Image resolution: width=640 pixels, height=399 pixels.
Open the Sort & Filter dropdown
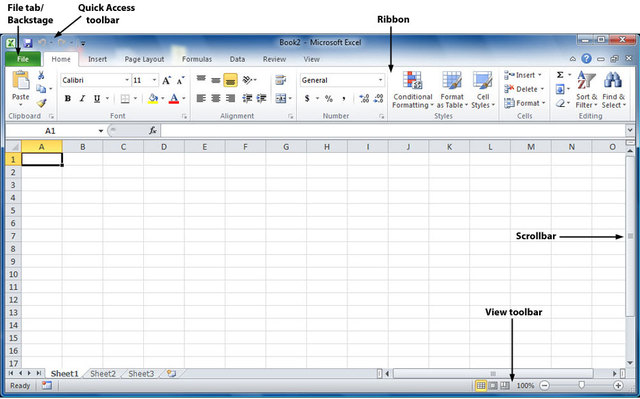587,90
